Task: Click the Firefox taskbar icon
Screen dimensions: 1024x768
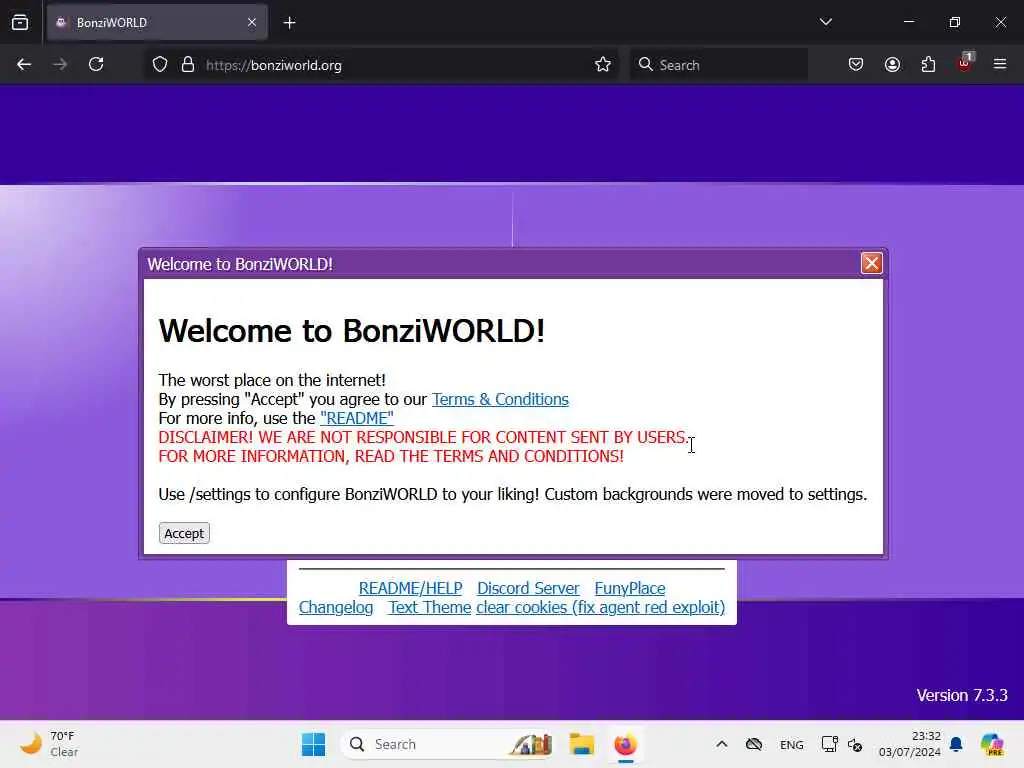Action: click(x=625, y=744)
